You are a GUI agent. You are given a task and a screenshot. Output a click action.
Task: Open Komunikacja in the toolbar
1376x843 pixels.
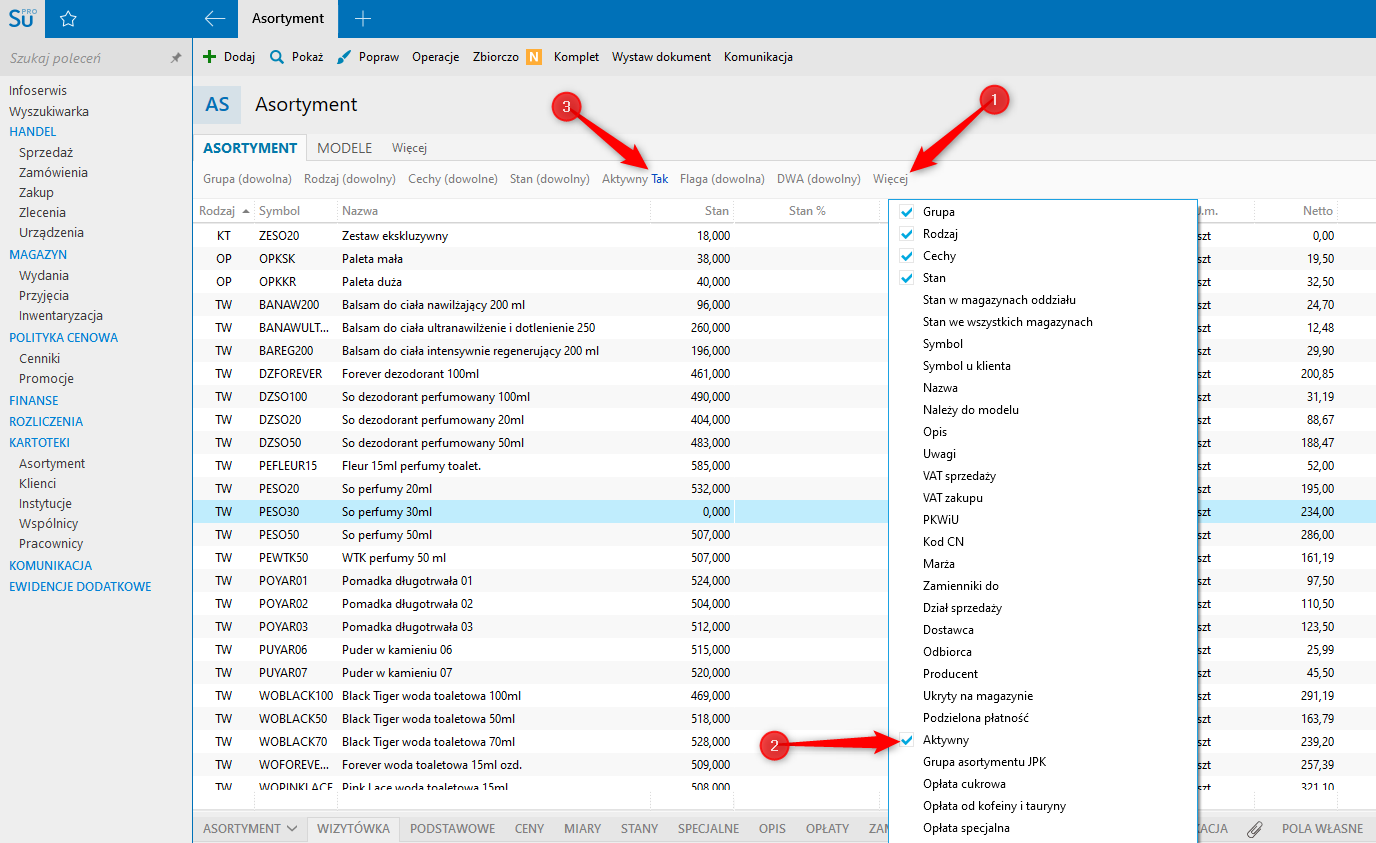pyautogui.click(x=758, y=57)
